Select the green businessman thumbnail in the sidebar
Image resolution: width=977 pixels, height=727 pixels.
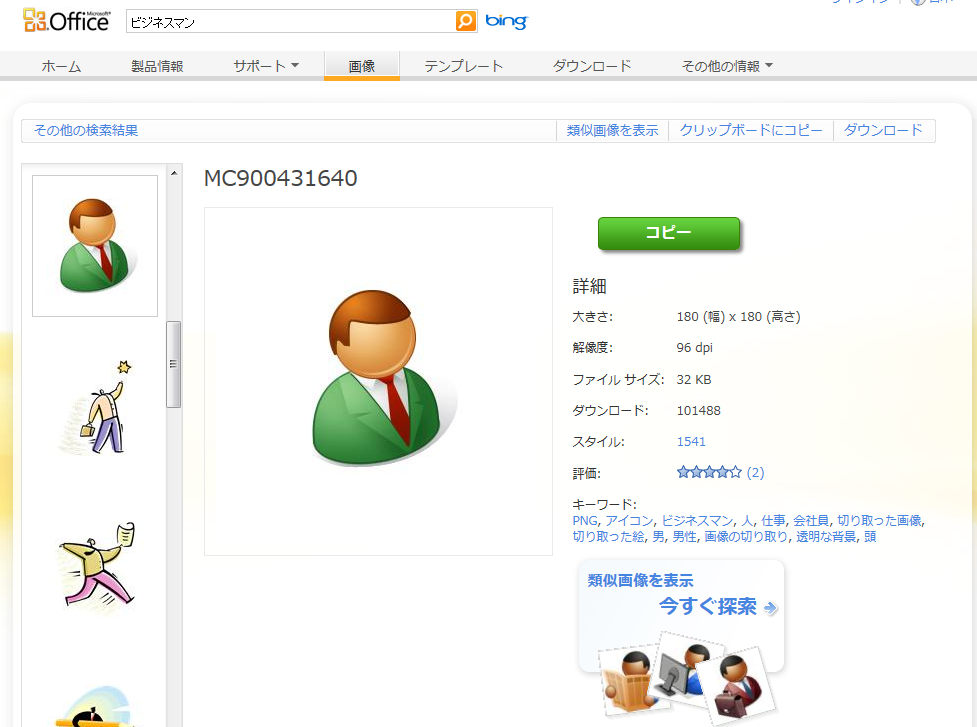[x=94, y=245]
